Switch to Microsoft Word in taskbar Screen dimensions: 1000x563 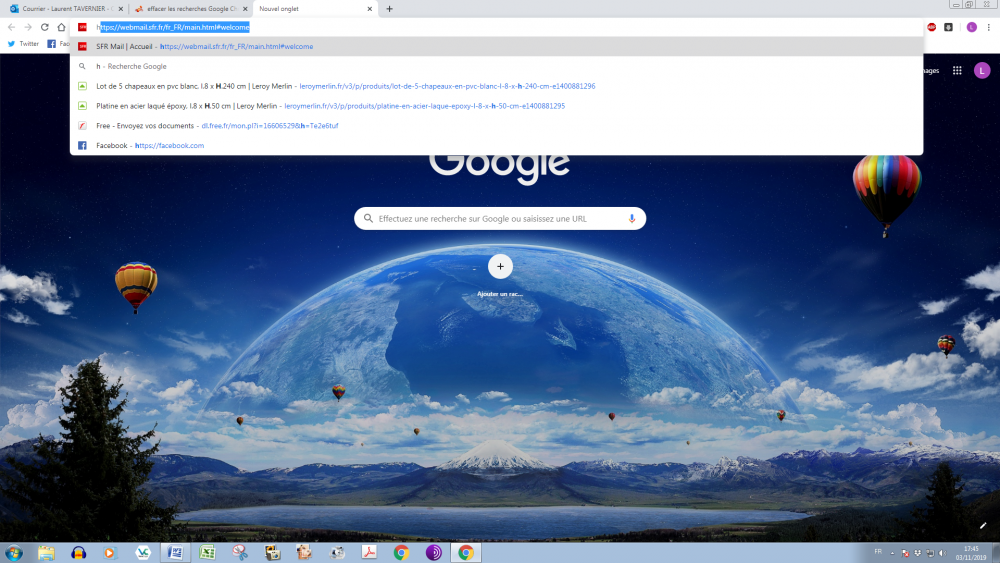tap(175, 552)
